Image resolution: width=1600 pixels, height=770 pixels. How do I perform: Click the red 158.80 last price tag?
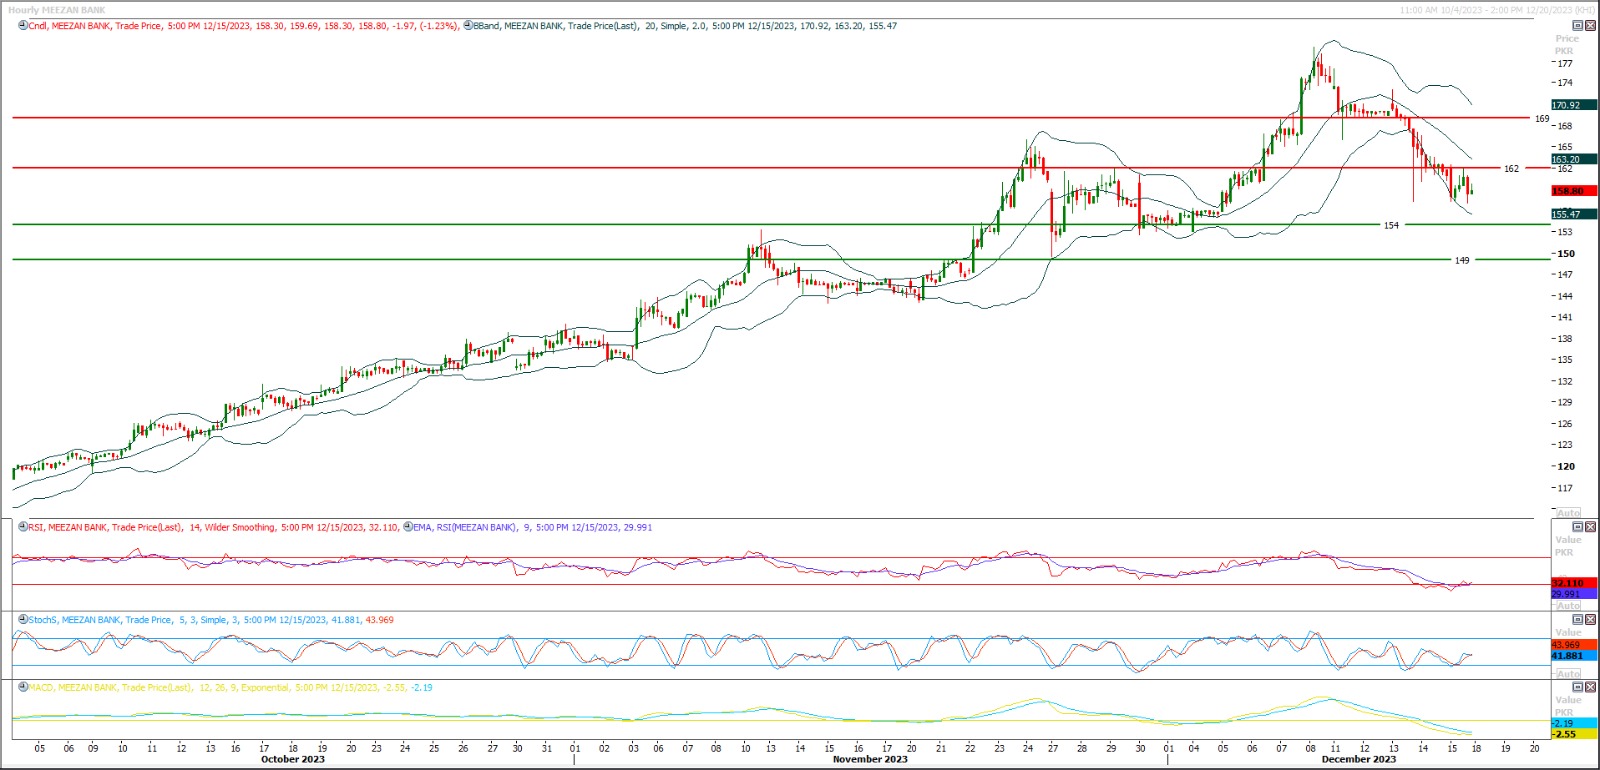pyautogui.click(x=1574, y=191)
